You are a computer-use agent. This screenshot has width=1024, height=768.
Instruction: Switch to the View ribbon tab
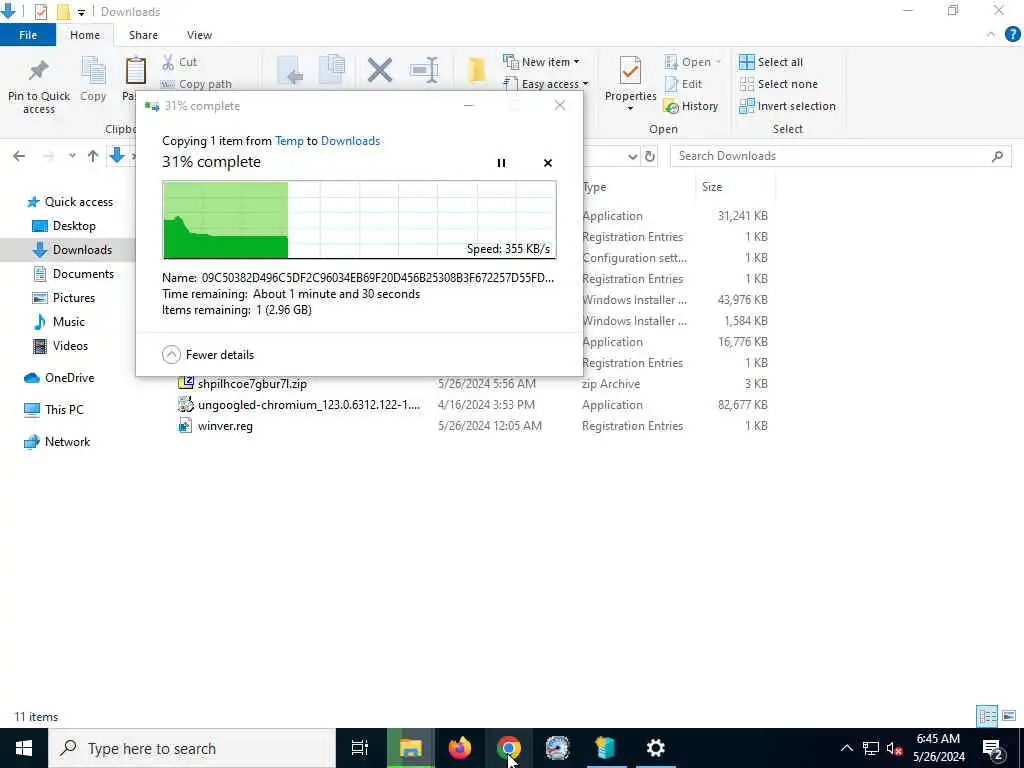coord(199,35)
